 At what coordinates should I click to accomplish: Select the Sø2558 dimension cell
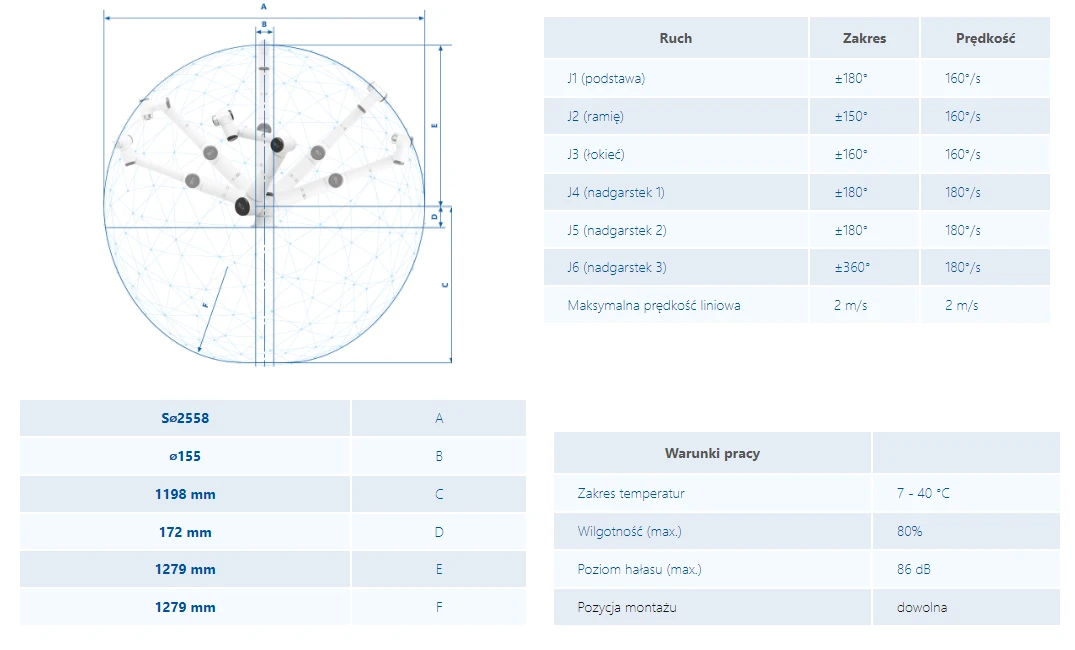coord(185,418)
